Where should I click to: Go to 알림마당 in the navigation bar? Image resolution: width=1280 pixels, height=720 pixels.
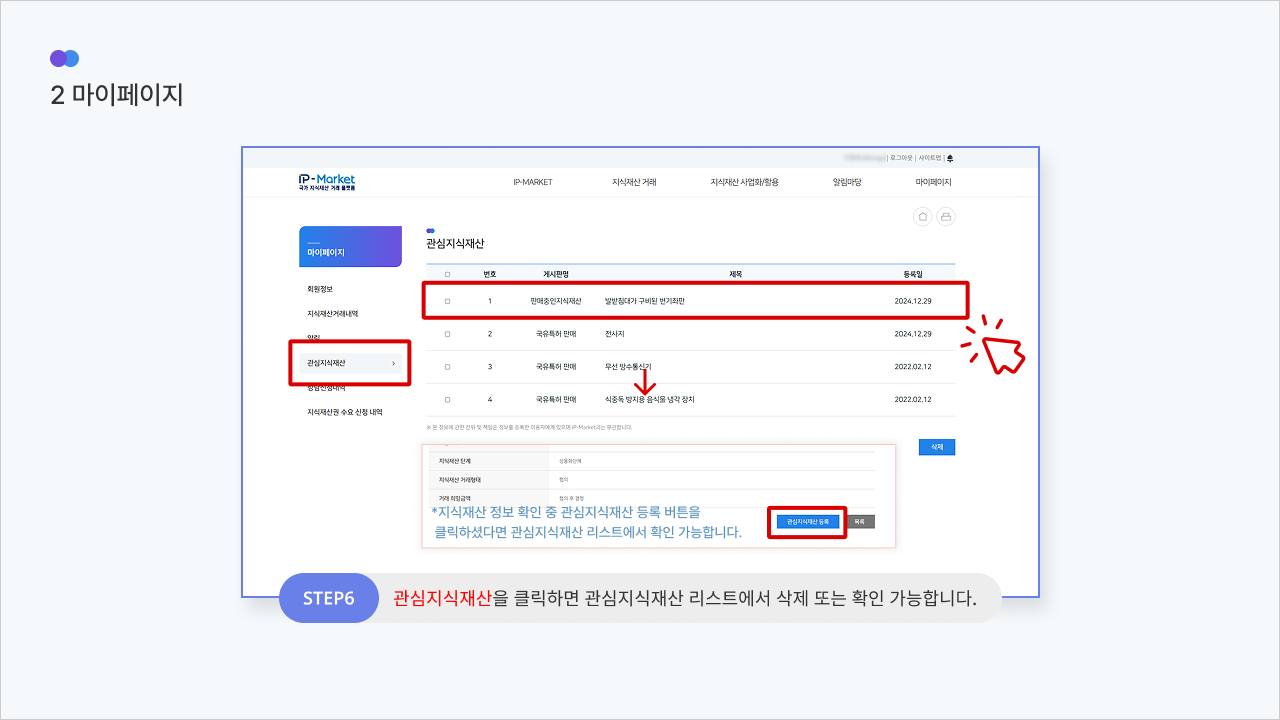pyautogui.click(x=846, y=182)
